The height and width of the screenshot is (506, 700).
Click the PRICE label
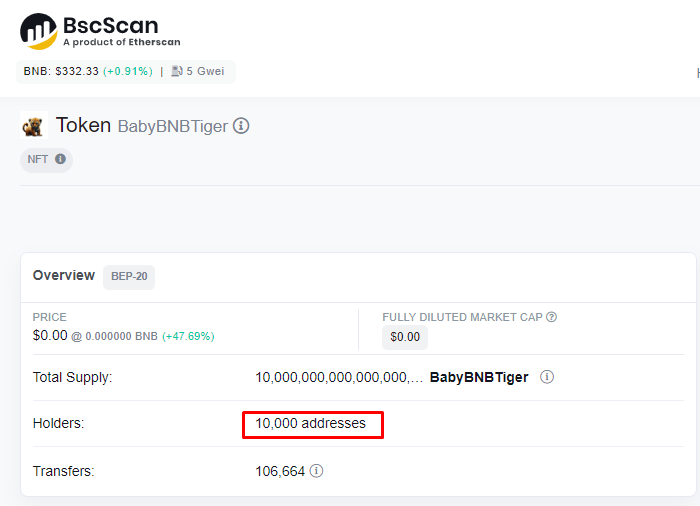click(50, 317)
